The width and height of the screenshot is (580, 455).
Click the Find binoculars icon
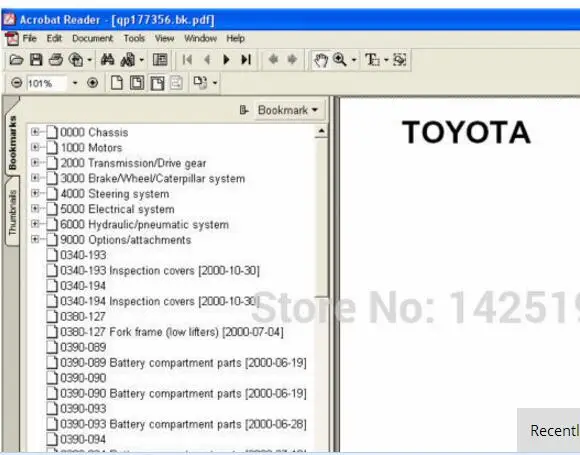click(x=107, y=60)
